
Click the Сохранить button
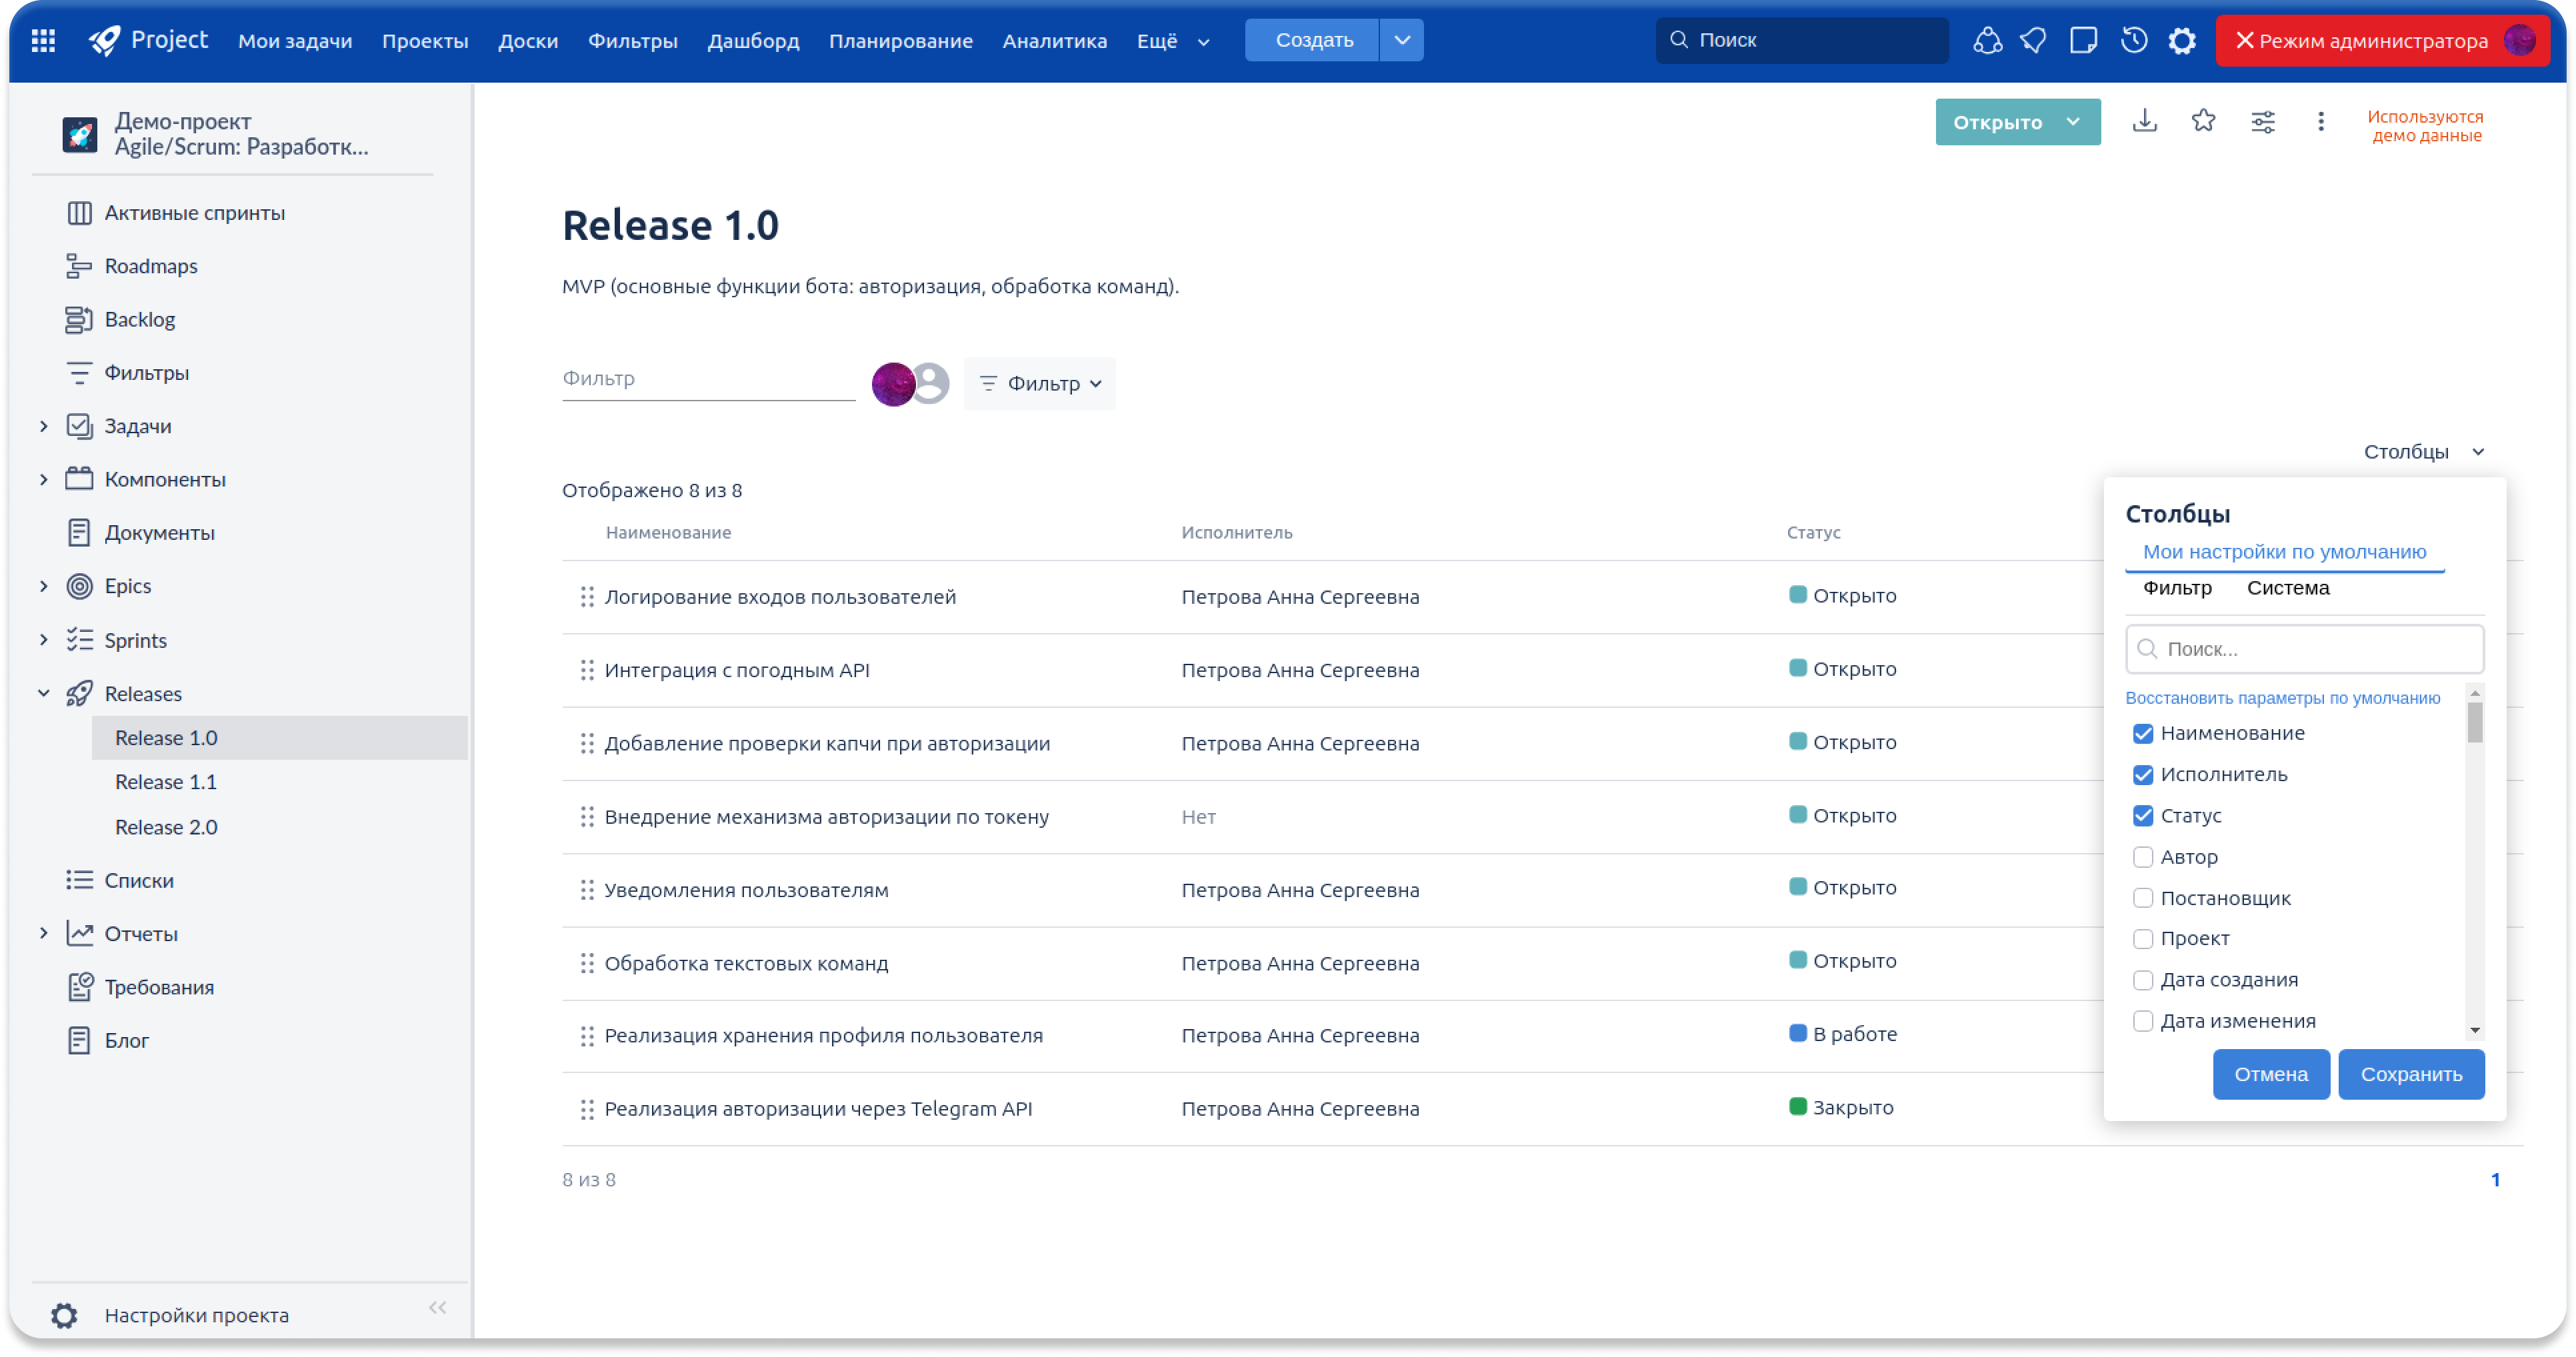coord(2410,1074)
